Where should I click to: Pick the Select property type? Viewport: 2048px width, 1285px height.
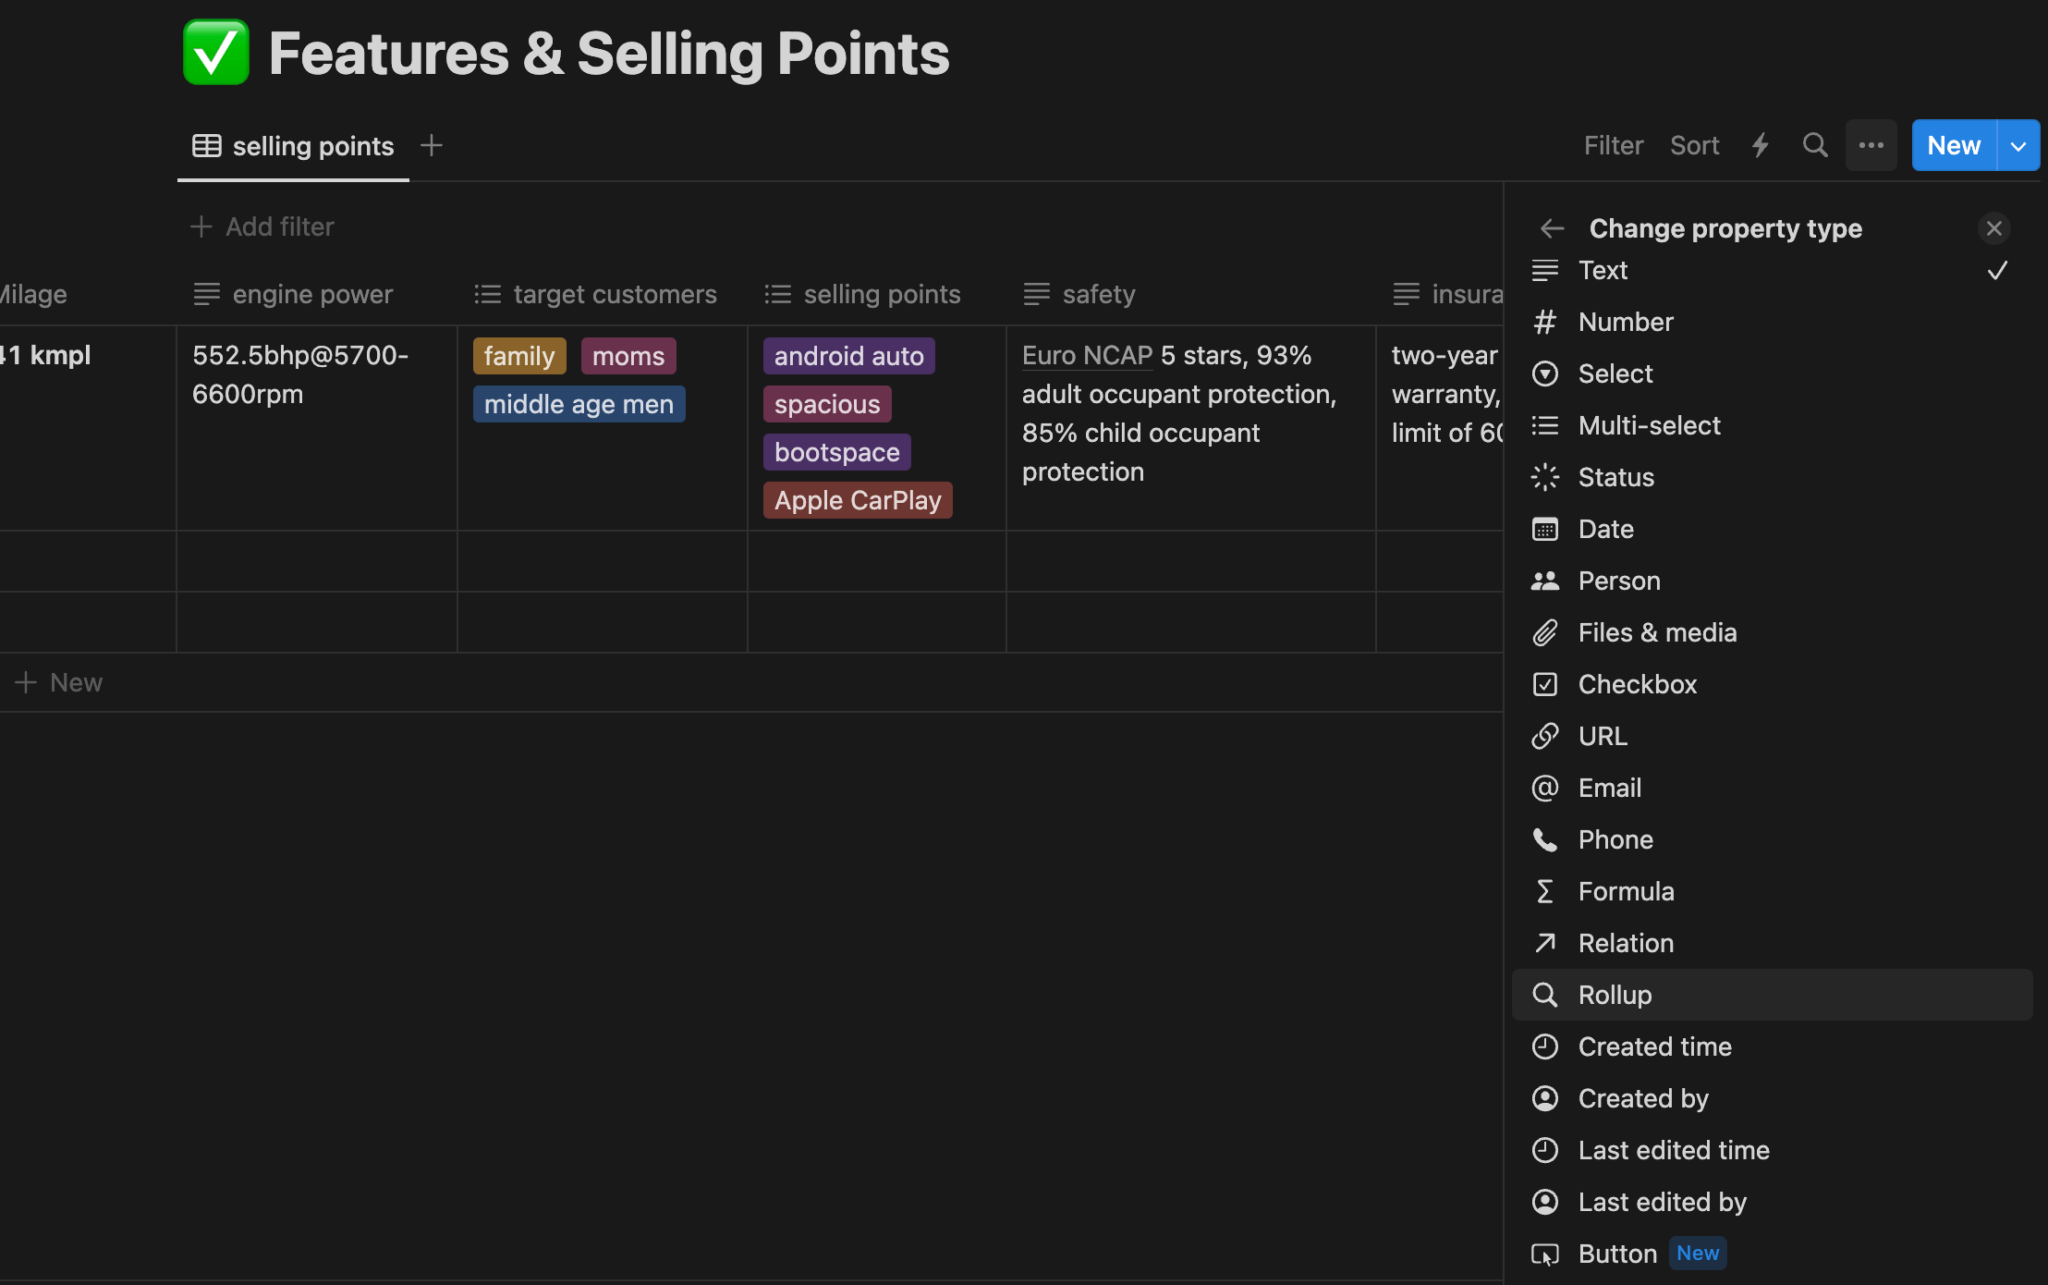1615,374
